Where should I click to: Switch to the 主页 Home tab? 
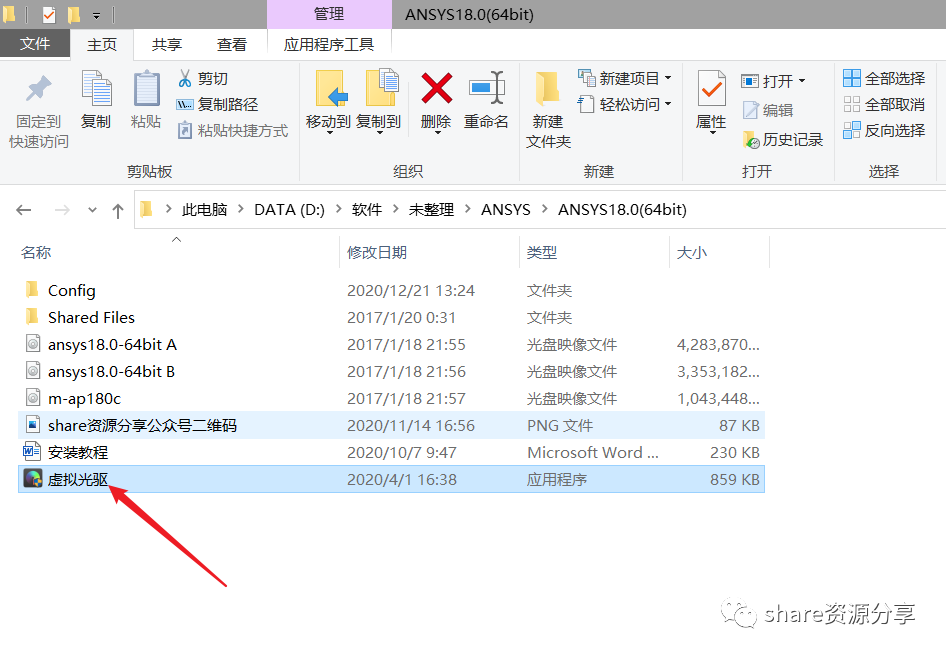(x=102, y=45)
